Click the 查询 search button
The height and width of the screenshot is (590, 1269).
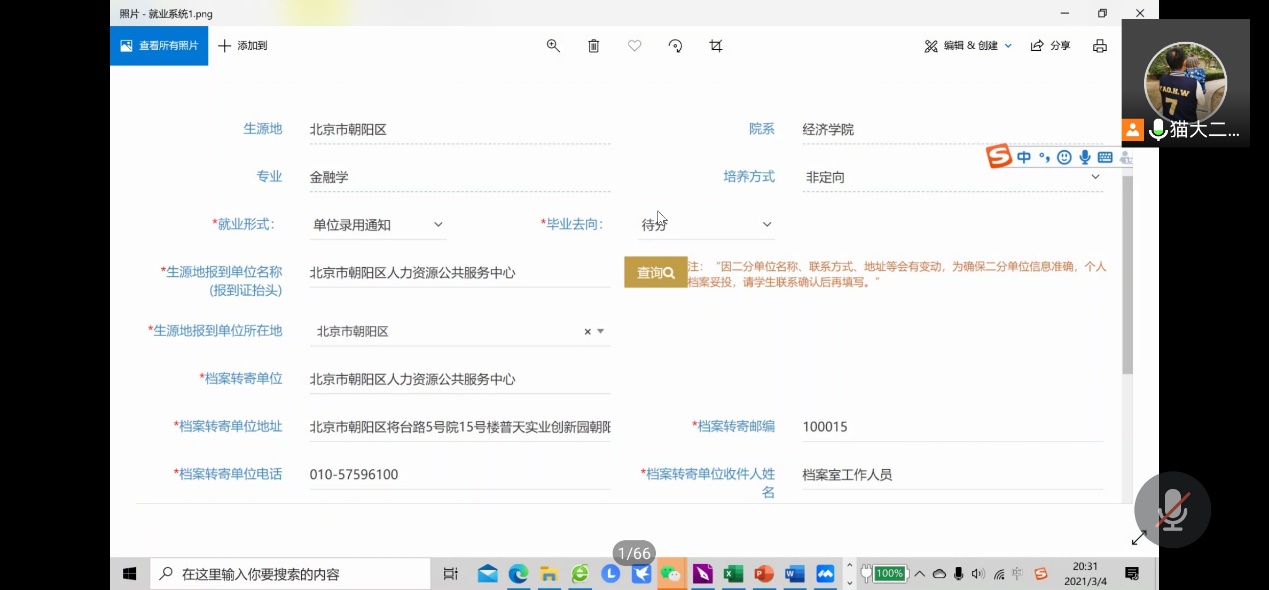click(x=655, y=272)
